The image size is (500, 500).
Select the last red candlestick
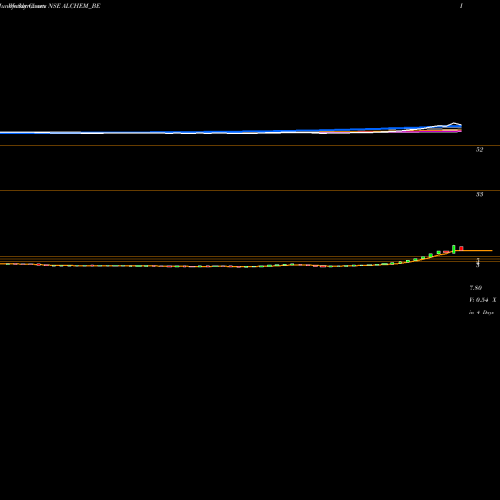461,248
